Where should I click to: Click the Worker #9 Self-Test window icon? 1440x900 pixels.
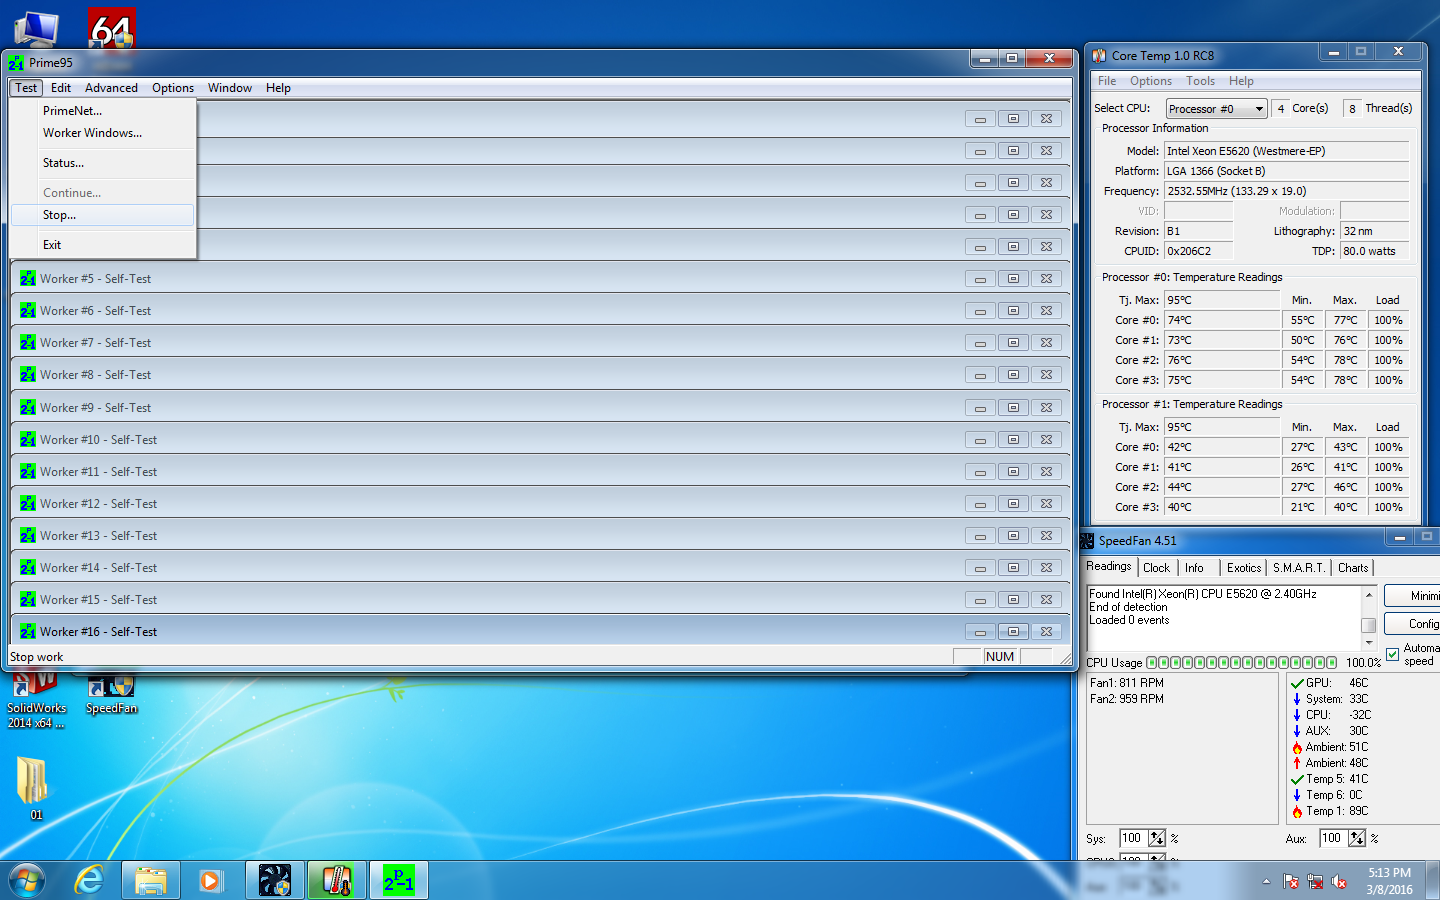28,408
